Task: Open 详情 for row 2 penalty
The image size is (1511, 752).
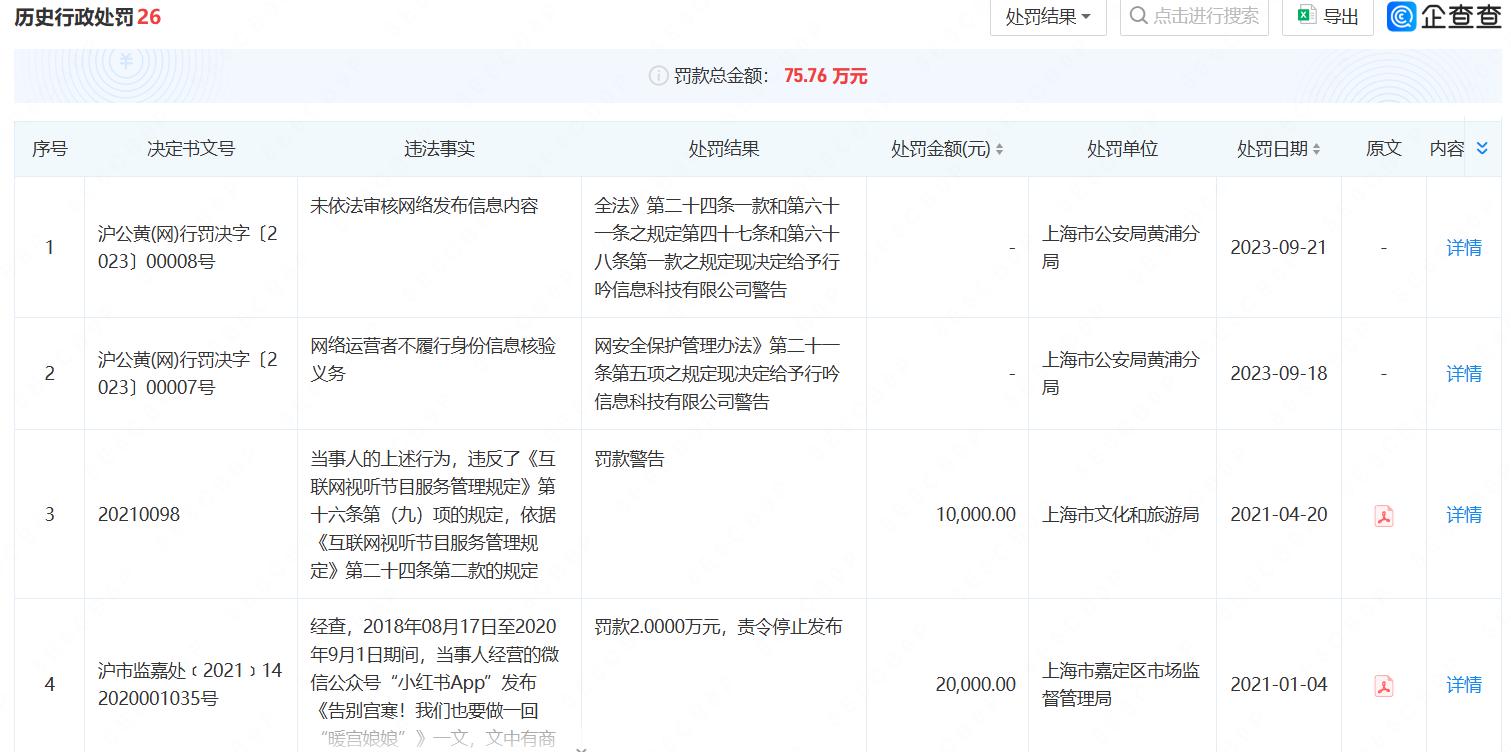Action: (x=1463, y=373)
